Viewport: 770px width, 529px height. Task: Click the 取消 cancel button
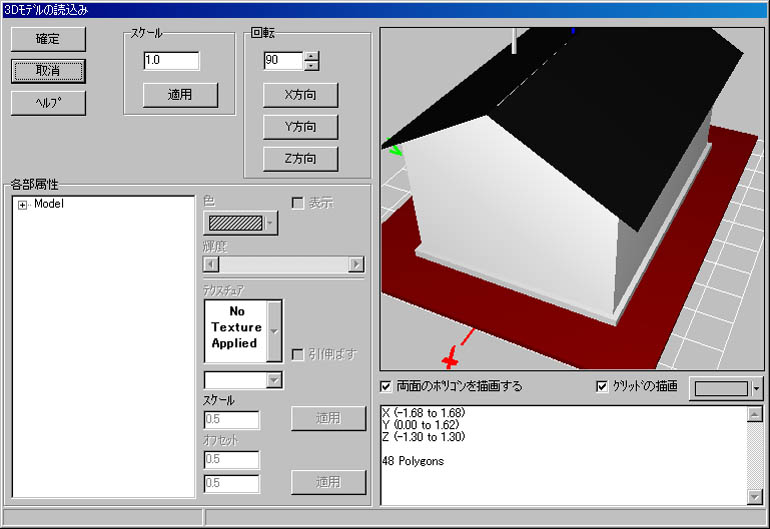click(x=48, y=71)
